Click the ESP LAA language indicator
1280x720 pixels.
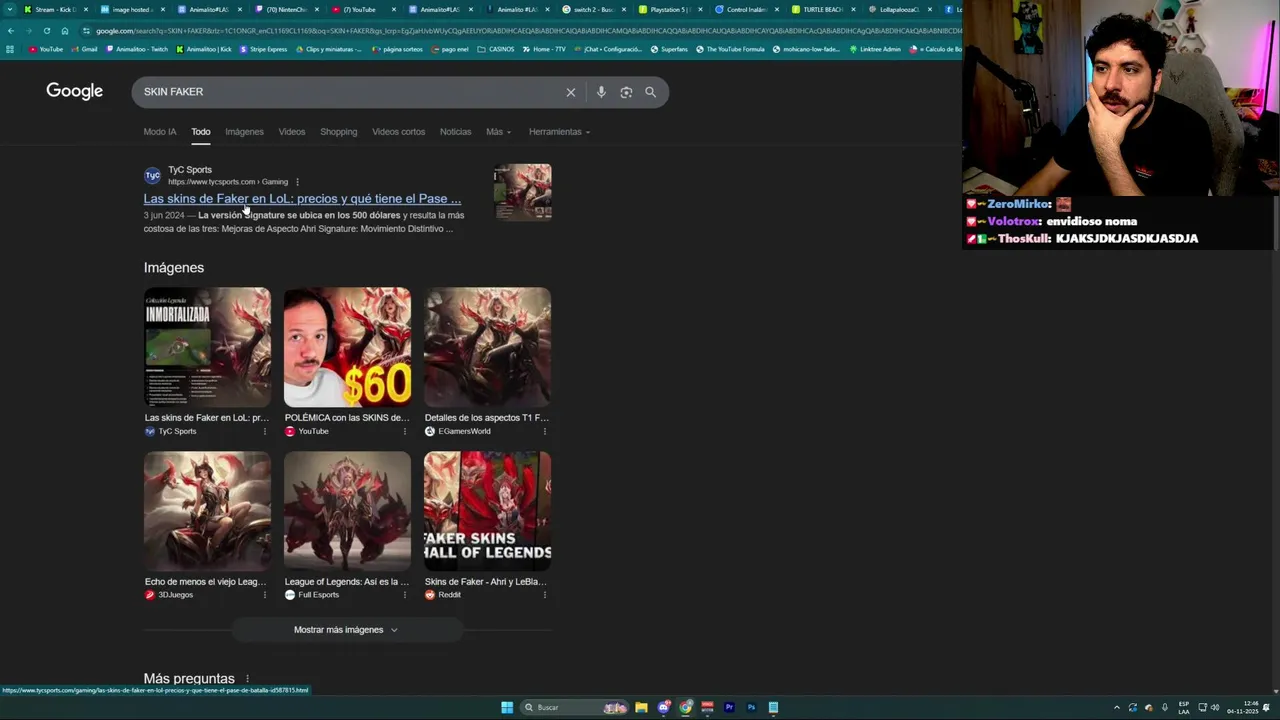1184,708
